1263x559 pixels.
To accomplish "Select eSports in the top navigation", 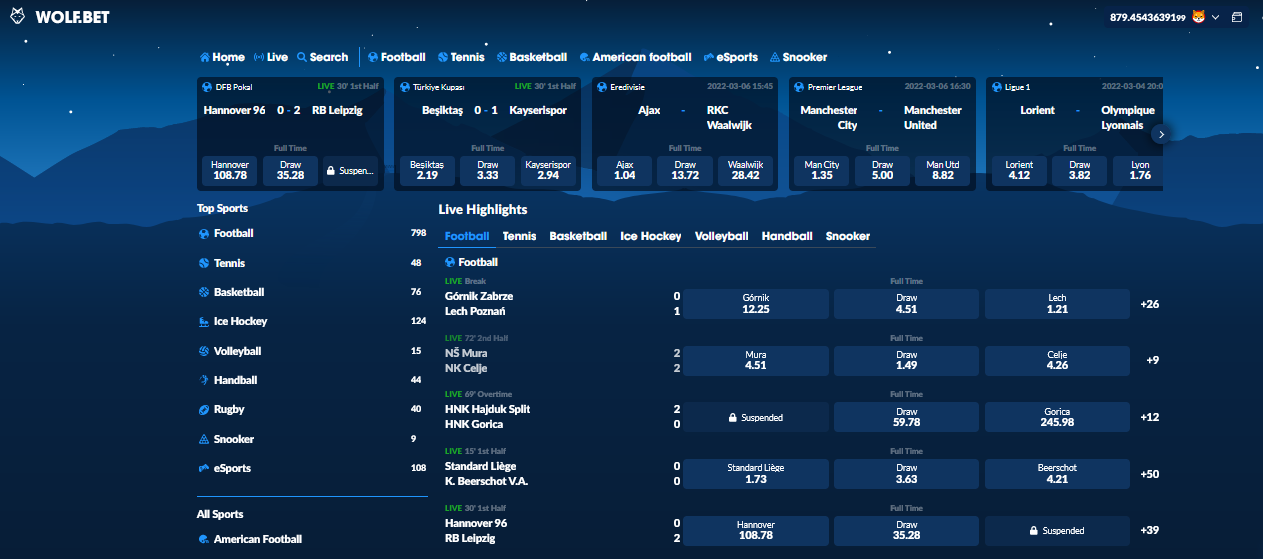I will [730, 57].
